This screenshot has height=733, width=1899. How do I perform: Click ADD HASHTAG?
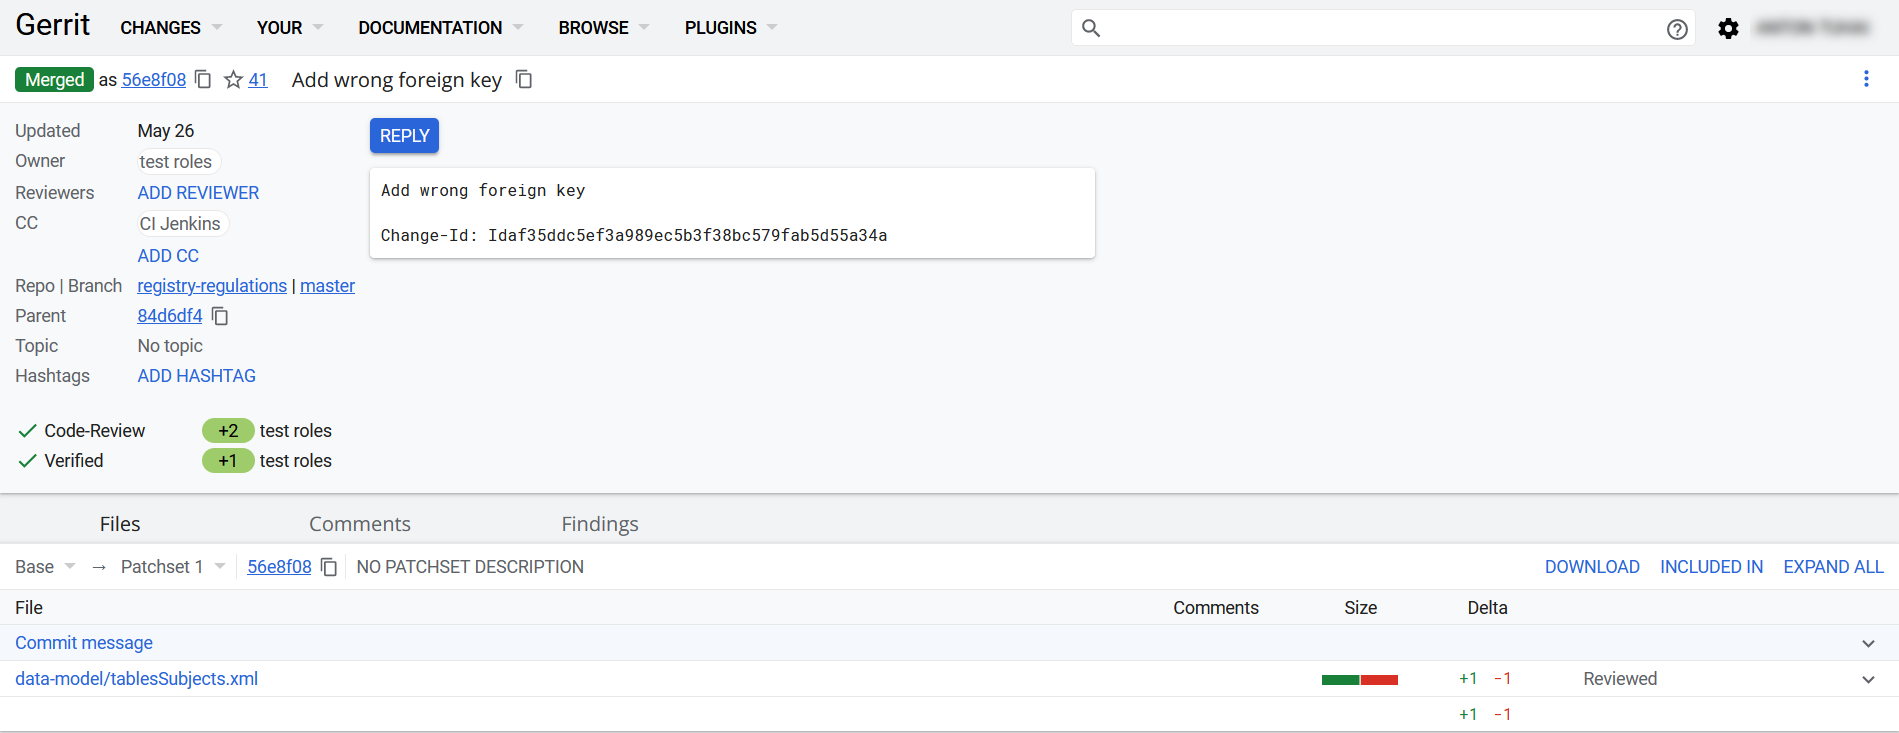click(x=197, y=376)
